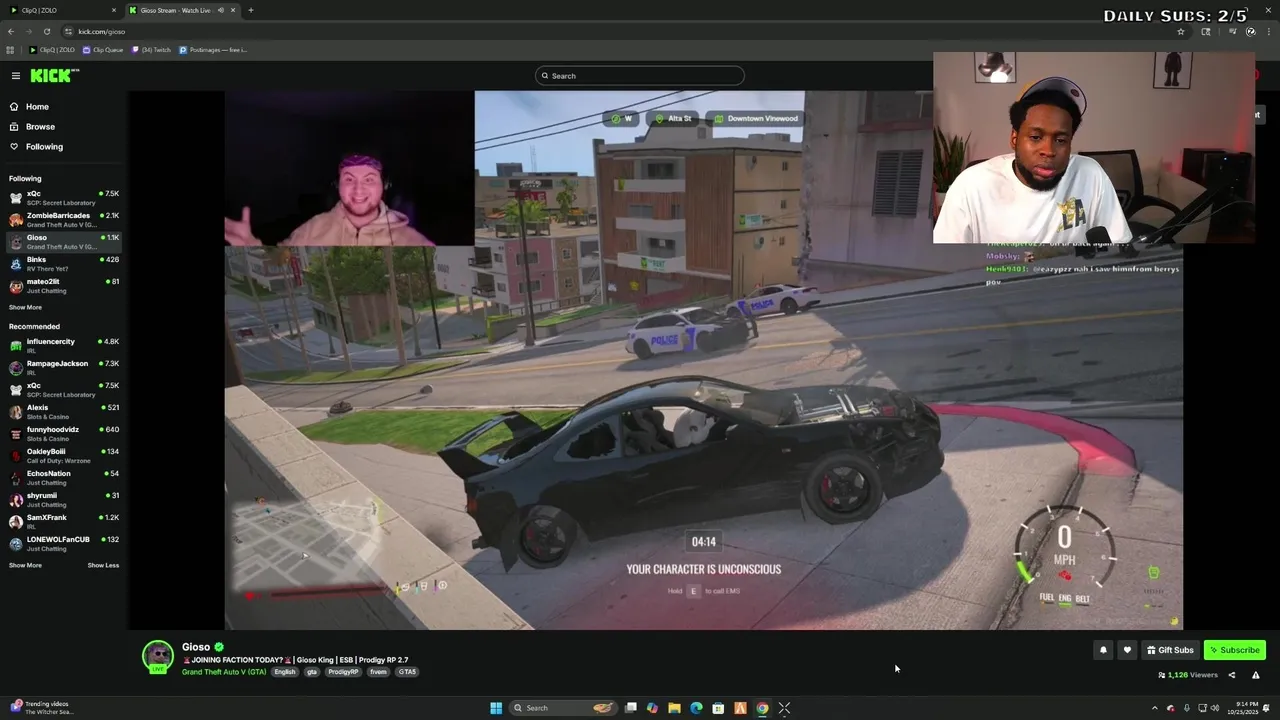Click the GTA5 tag
This screenshot has height=720, width=1280.
[x=407, y=672]
